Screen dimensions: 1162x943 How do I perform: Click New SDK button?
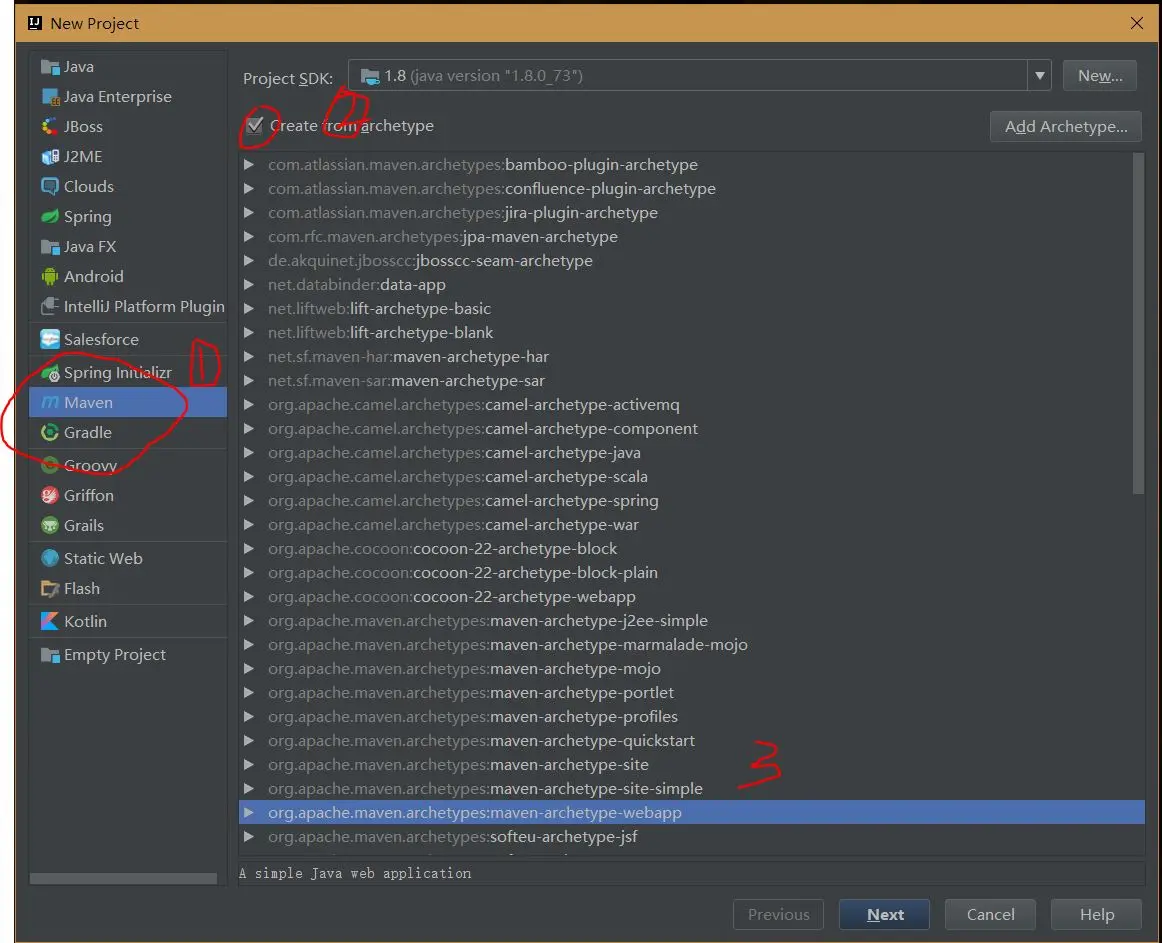click(x=1100, y=76)
